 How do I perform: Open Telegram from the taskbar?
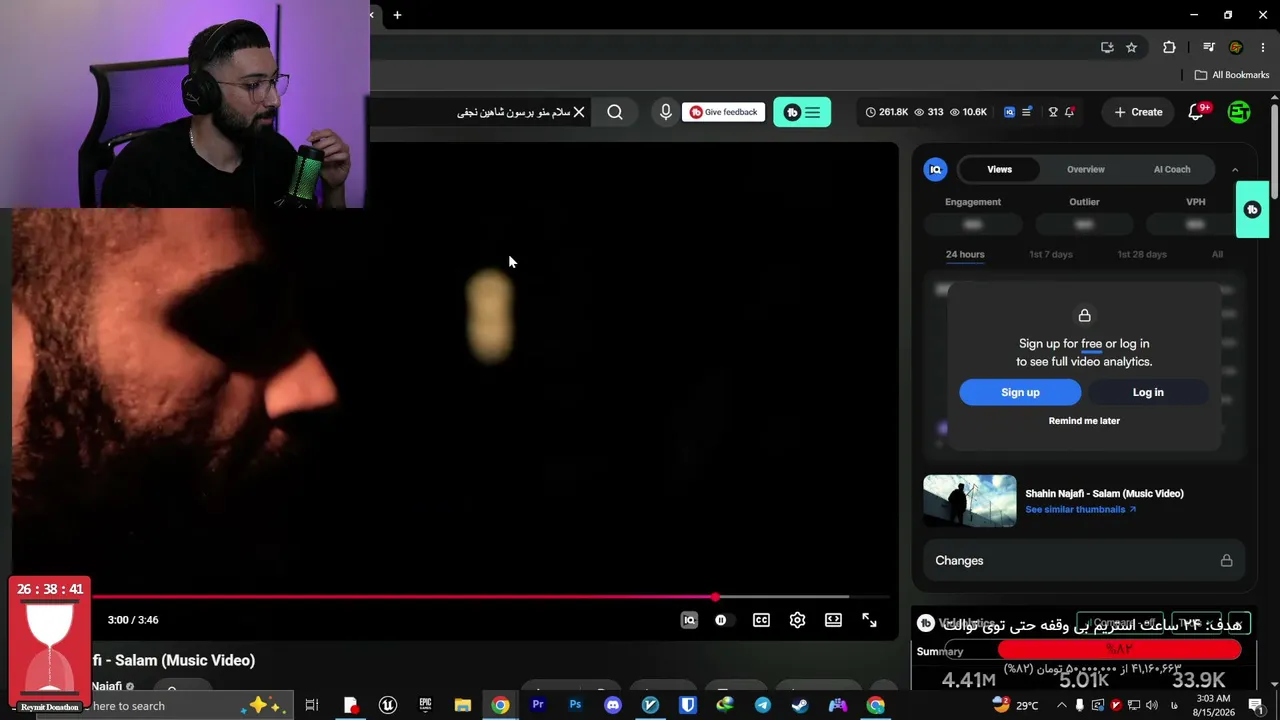coord(763,705)
